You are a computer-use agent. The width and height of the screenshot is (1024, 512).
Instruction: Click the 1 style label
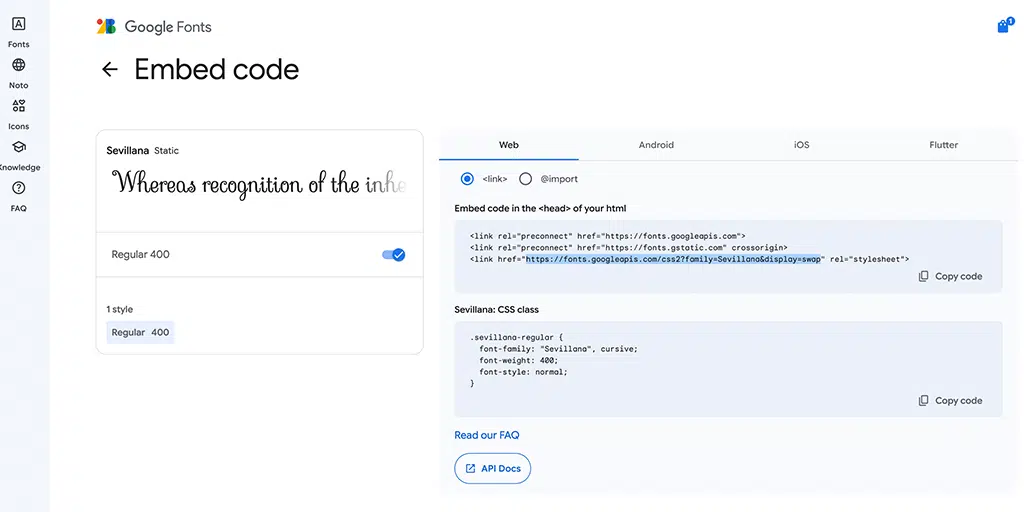pos(120,309)
